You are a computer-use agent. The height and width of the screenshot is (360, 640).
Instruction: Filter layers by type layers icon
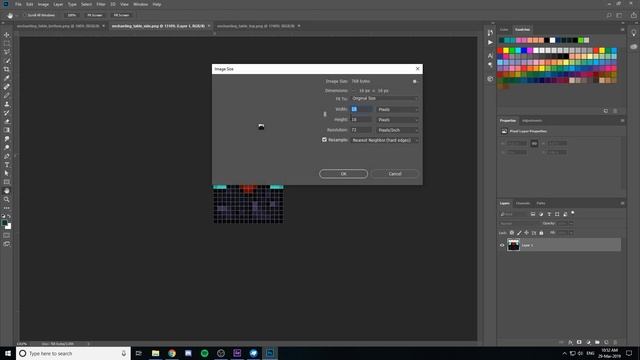(549, 214)
